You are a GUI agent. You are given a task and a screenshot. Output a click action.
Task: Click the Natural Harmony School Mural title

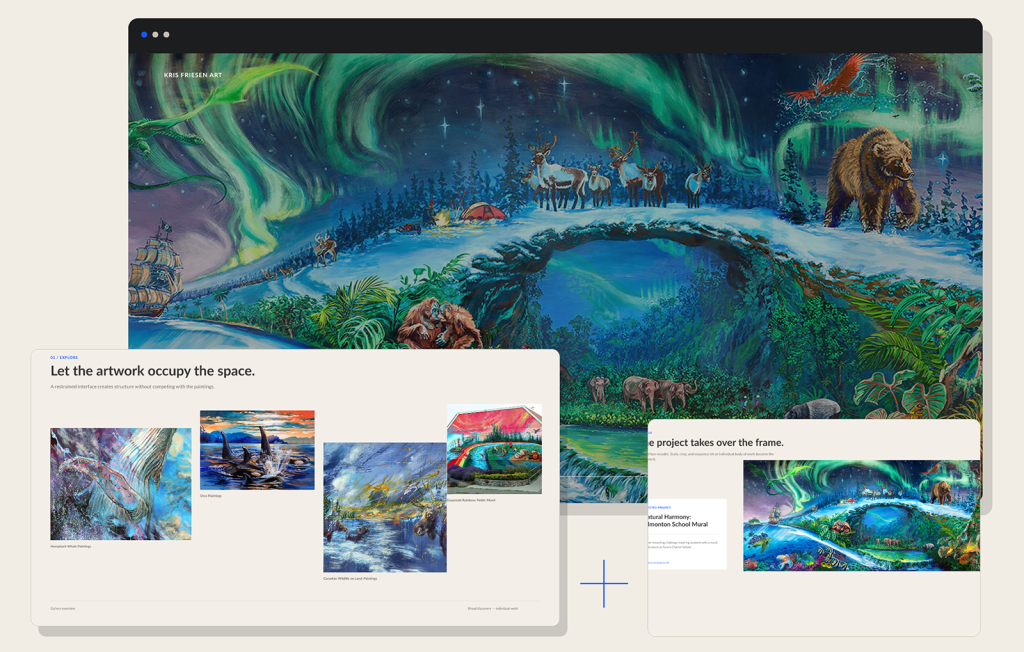(678, 521)
